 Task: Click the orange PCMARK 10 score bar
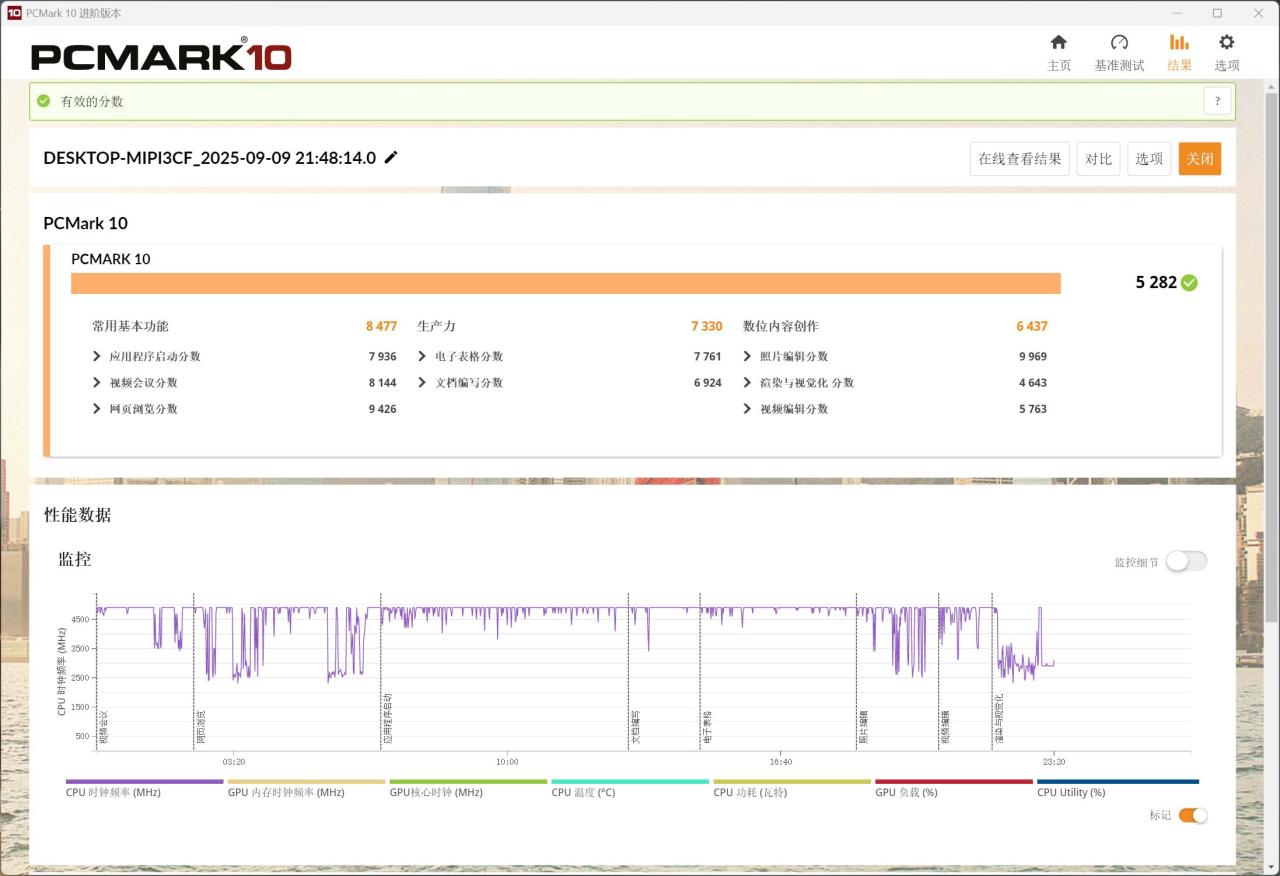tap(566, 284)
